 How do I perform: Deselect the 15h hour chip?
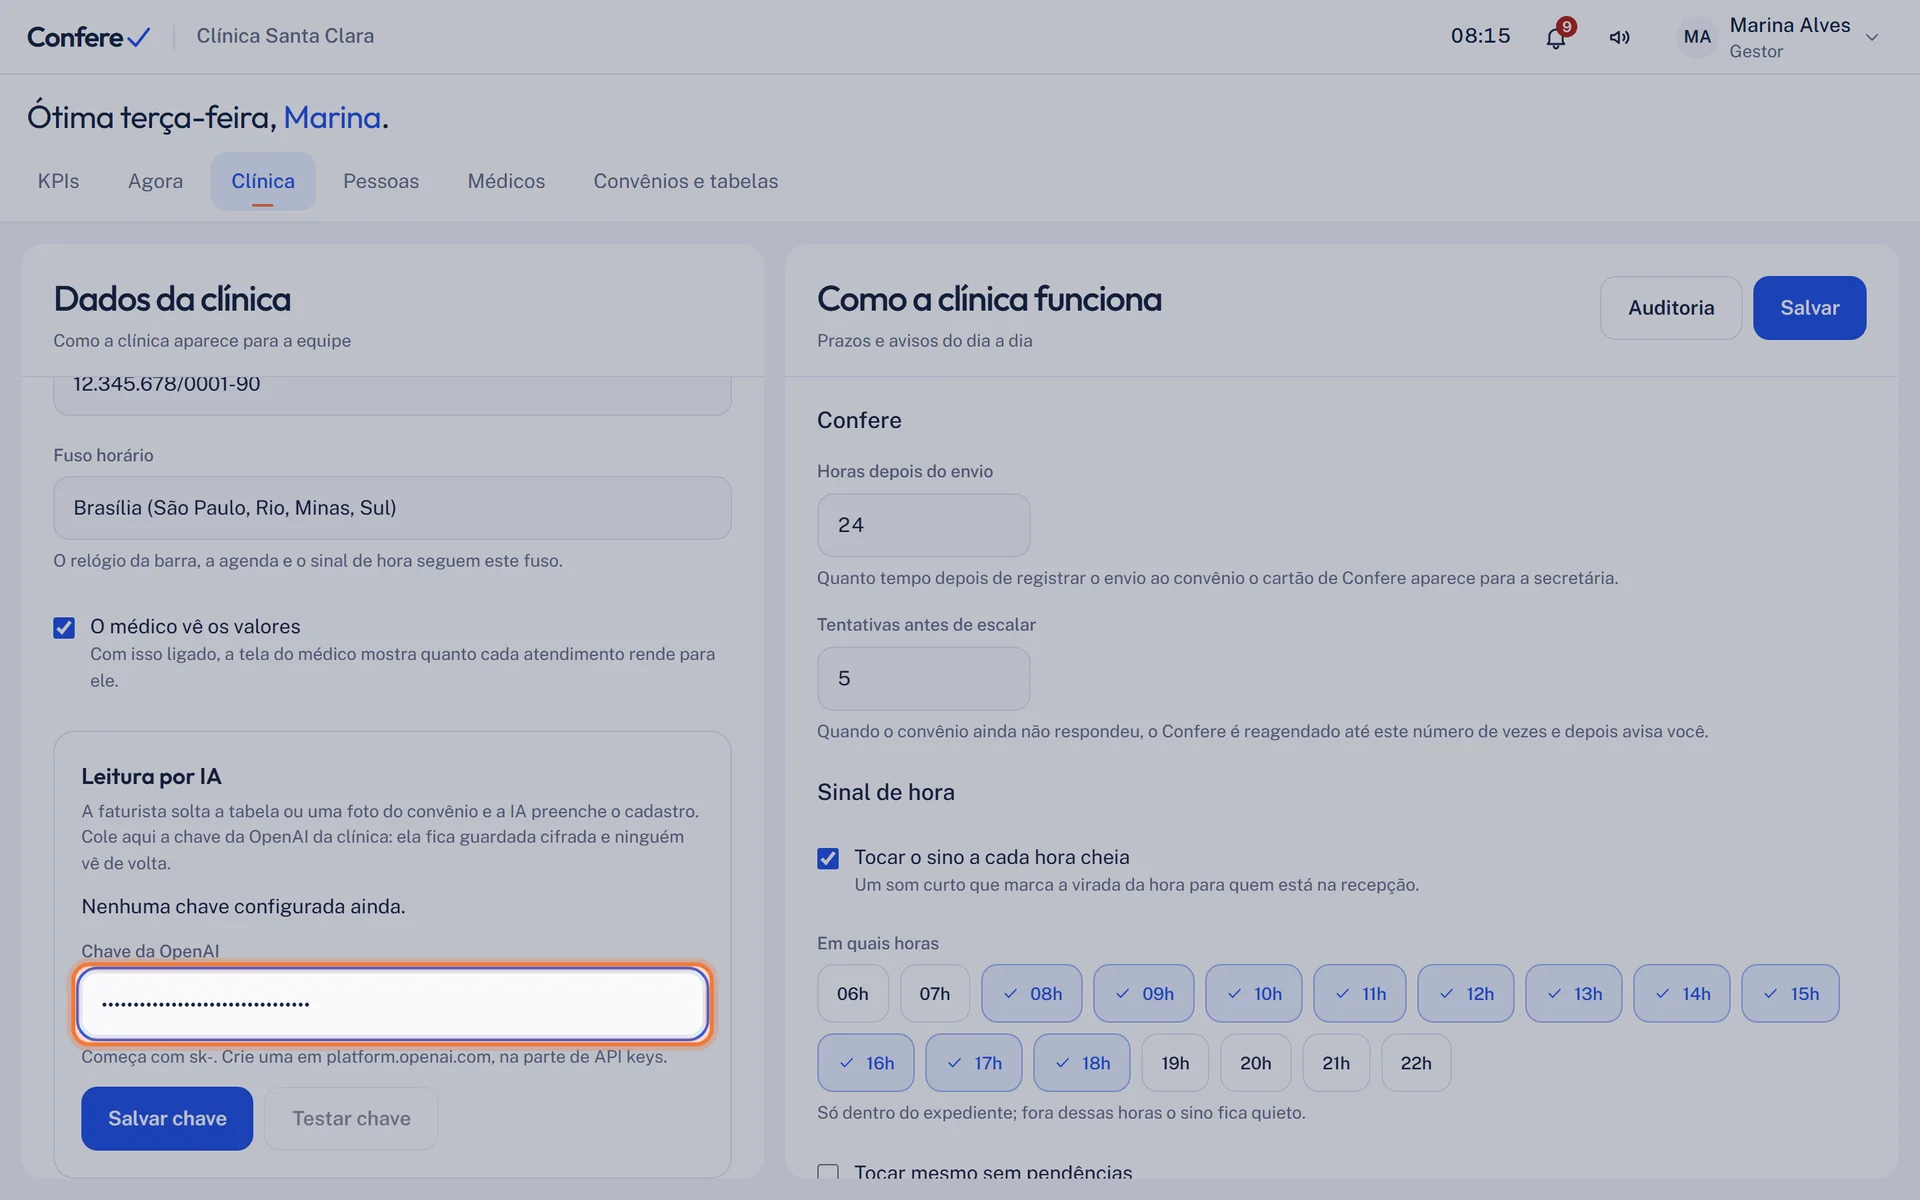click(x=1790, y=993)
